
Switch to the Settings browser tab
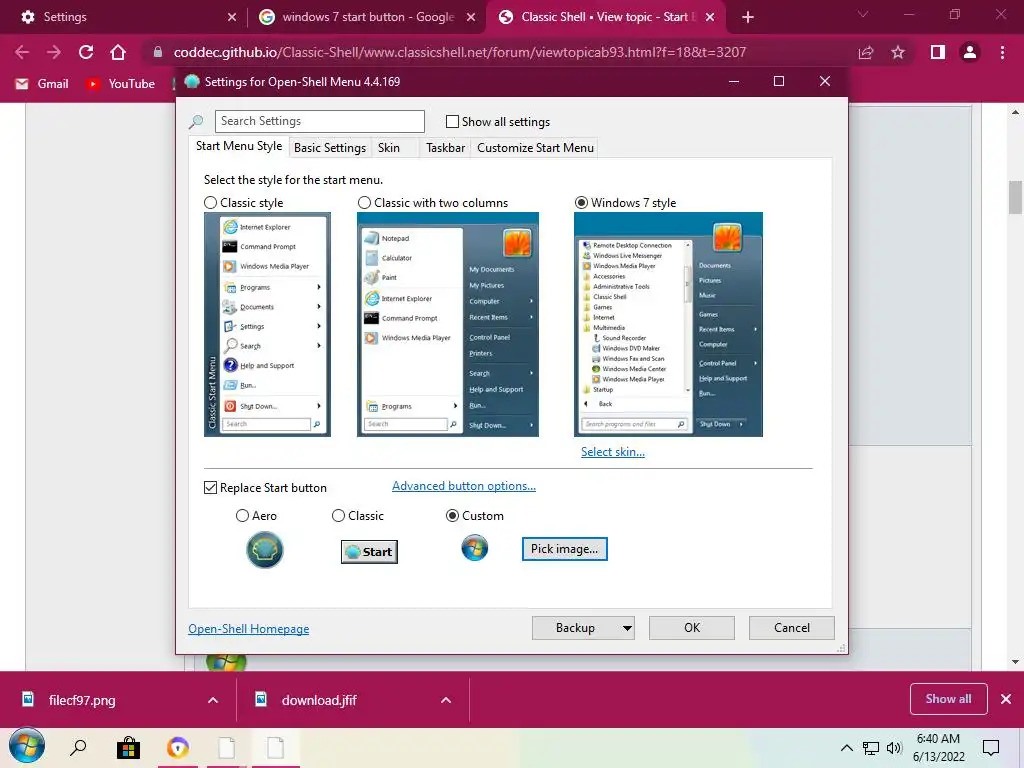pyautogui.click(x=124, y=17)
